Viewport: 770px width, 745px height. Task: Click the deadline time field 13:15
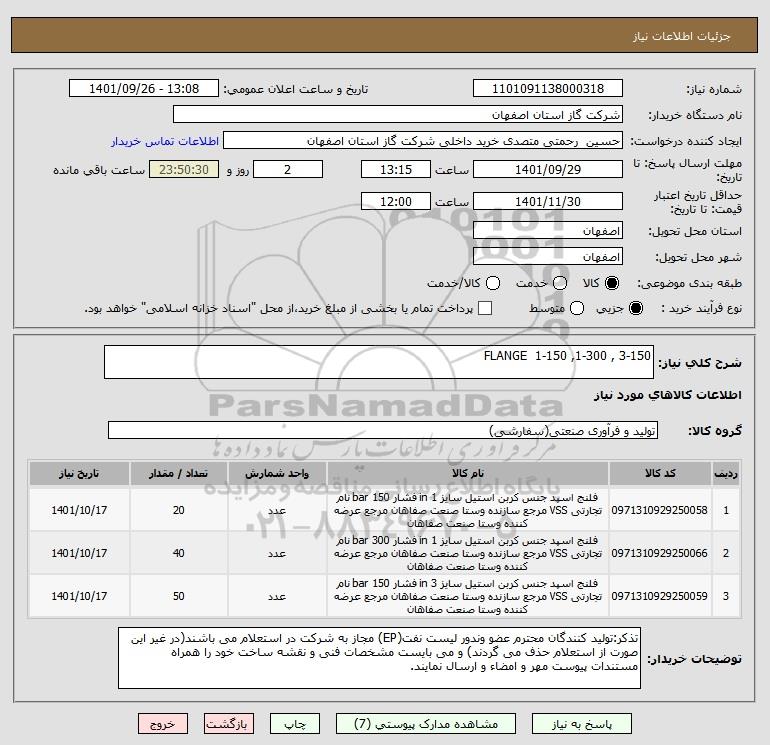tap(396, 169)
